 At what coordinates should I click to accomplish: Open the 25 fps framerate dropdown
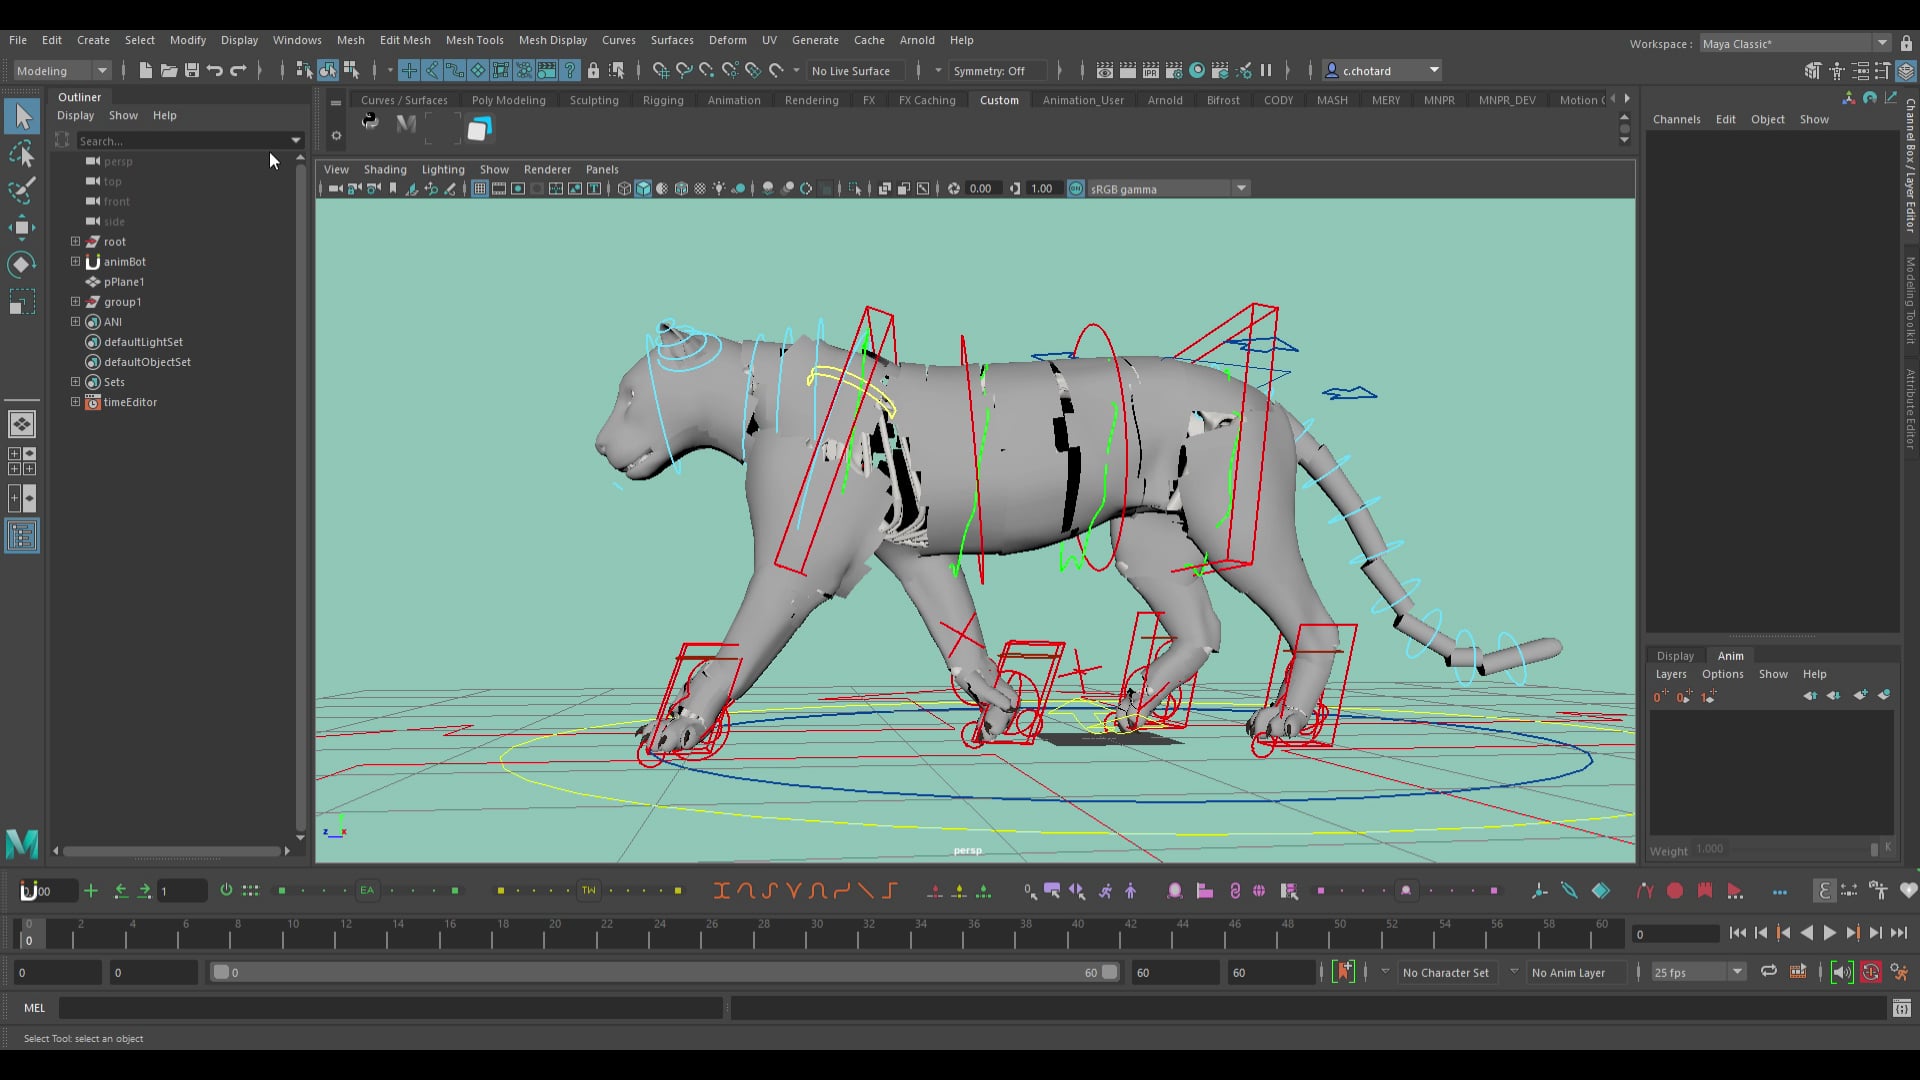coord(1697,972)
